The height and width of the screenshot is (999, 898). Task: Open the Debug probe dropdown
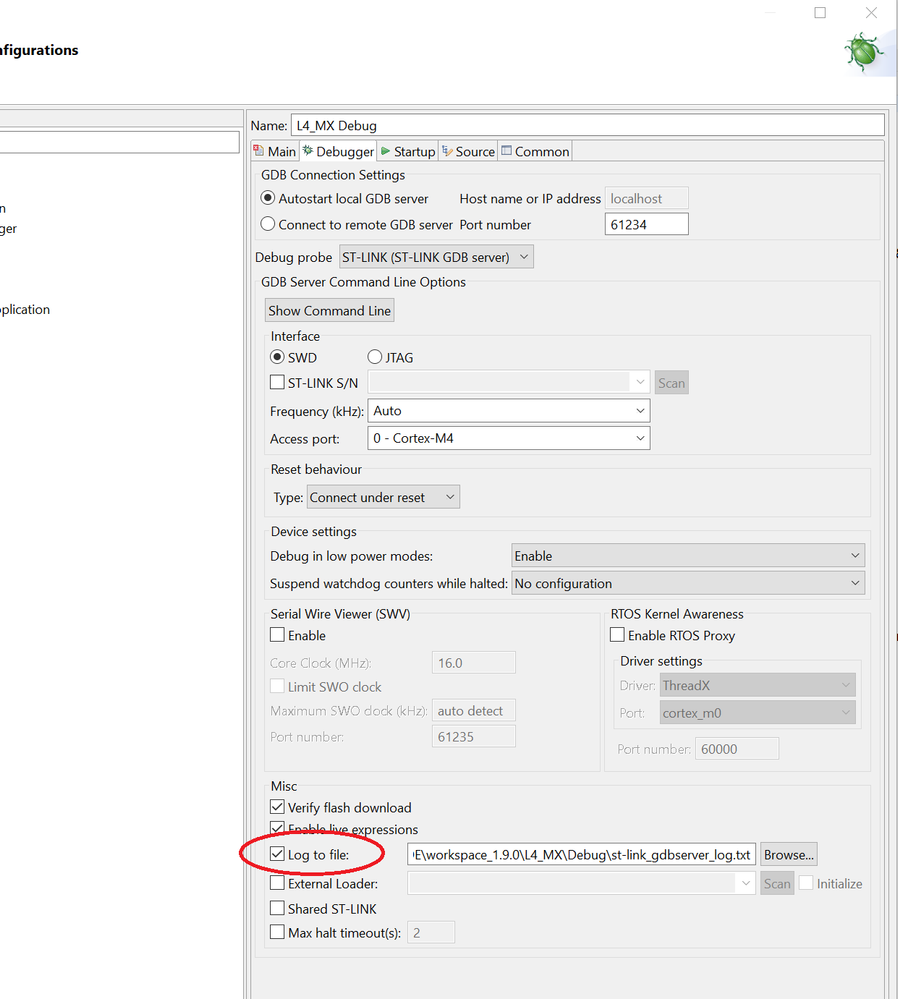tap(437, 257)
